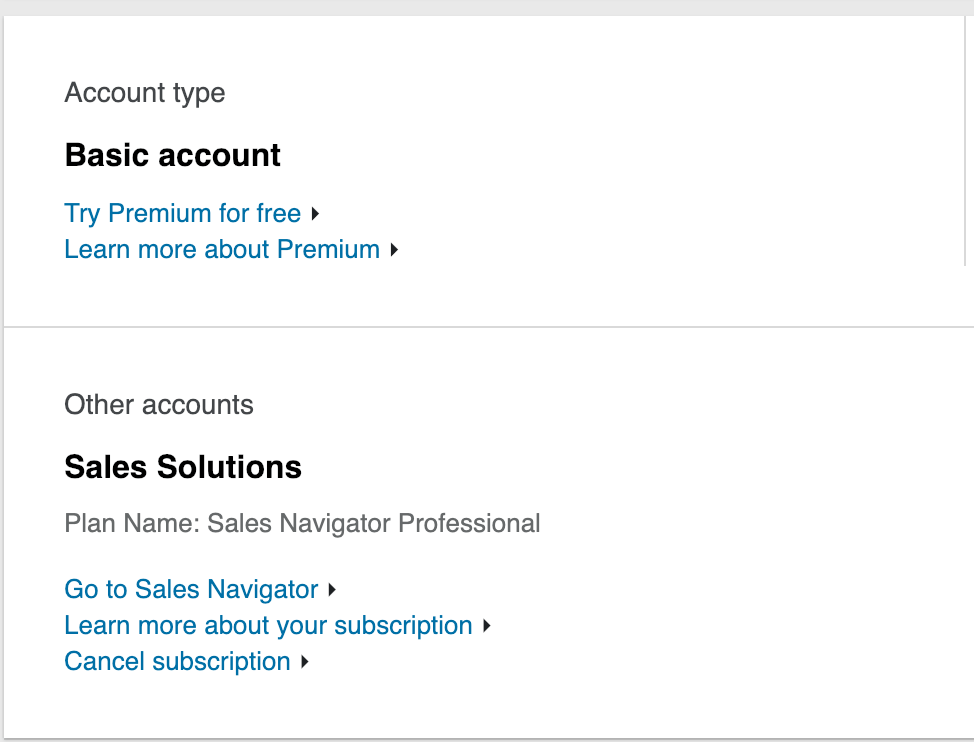Image resolution: width=974 pixels, height=742 pixels.
Task: Click the arrow after Learn more about Premium
Action: coord(394,250)
